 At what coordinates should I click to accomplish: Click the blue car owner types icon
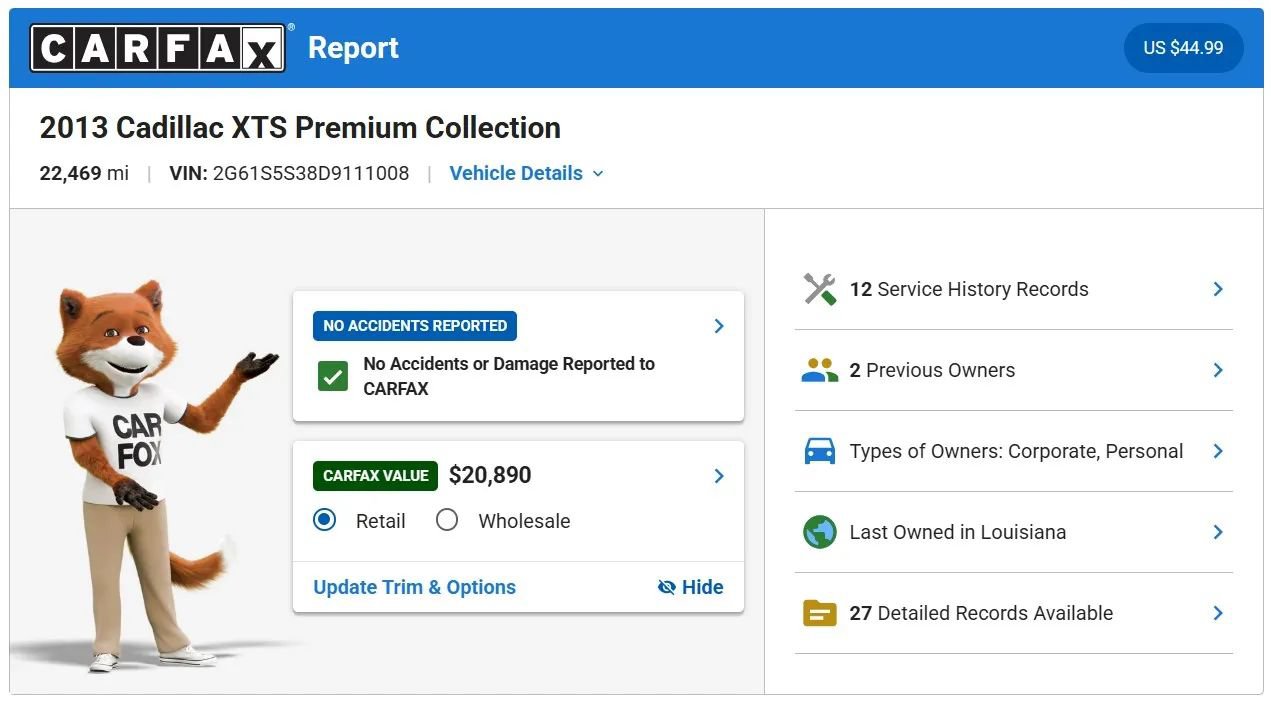point(820,451)
